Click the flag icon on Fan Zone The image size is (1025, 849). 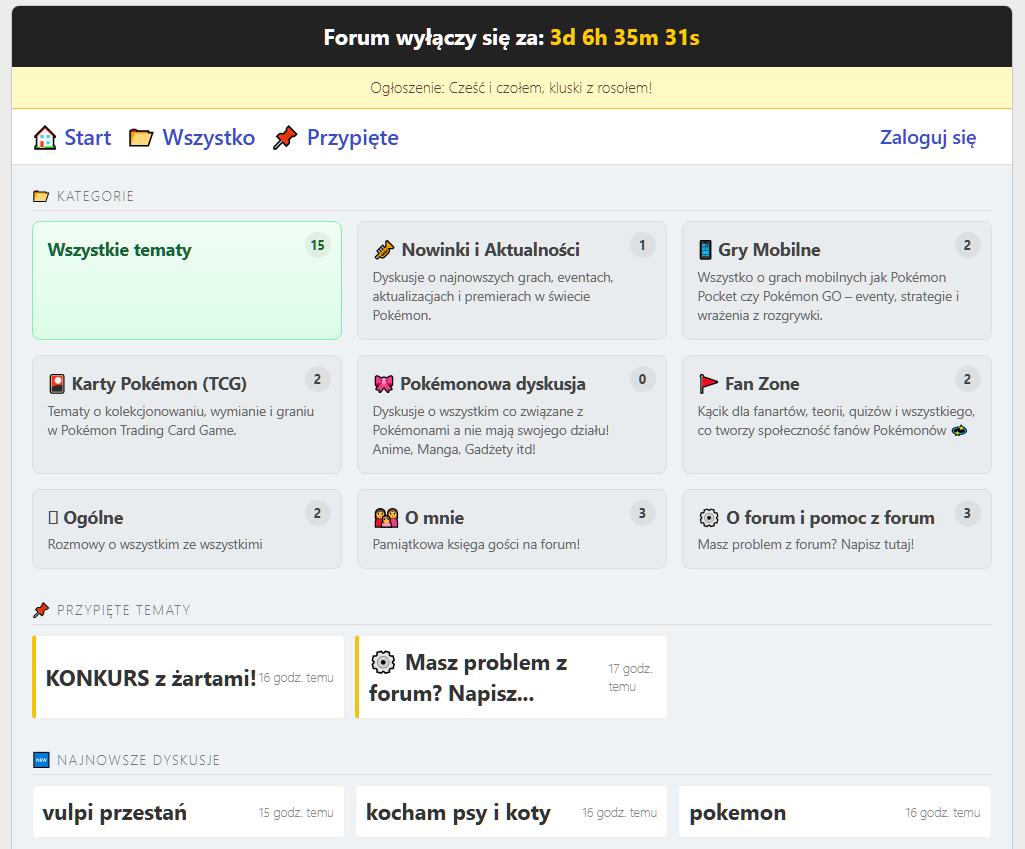click(x=711, y=381)
